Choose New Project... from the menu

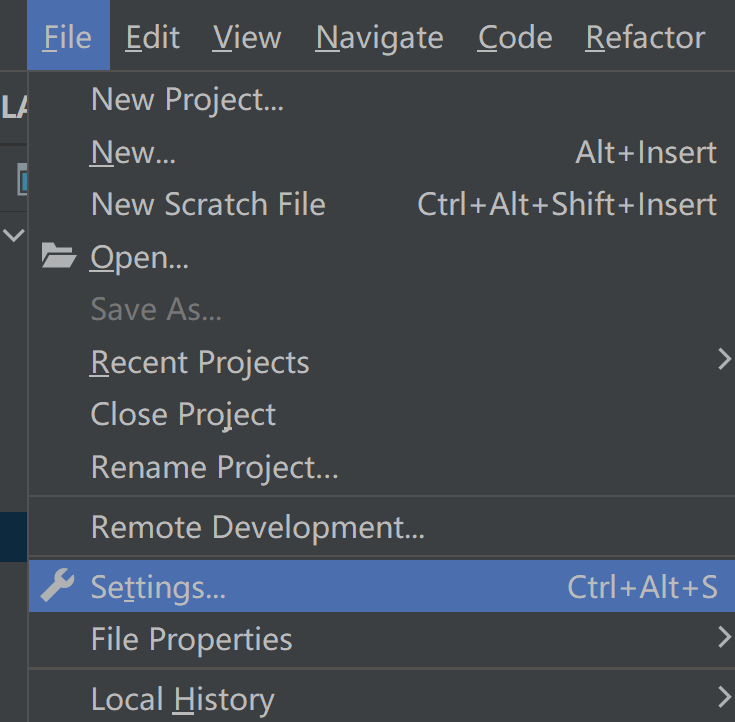coord(187,100)
